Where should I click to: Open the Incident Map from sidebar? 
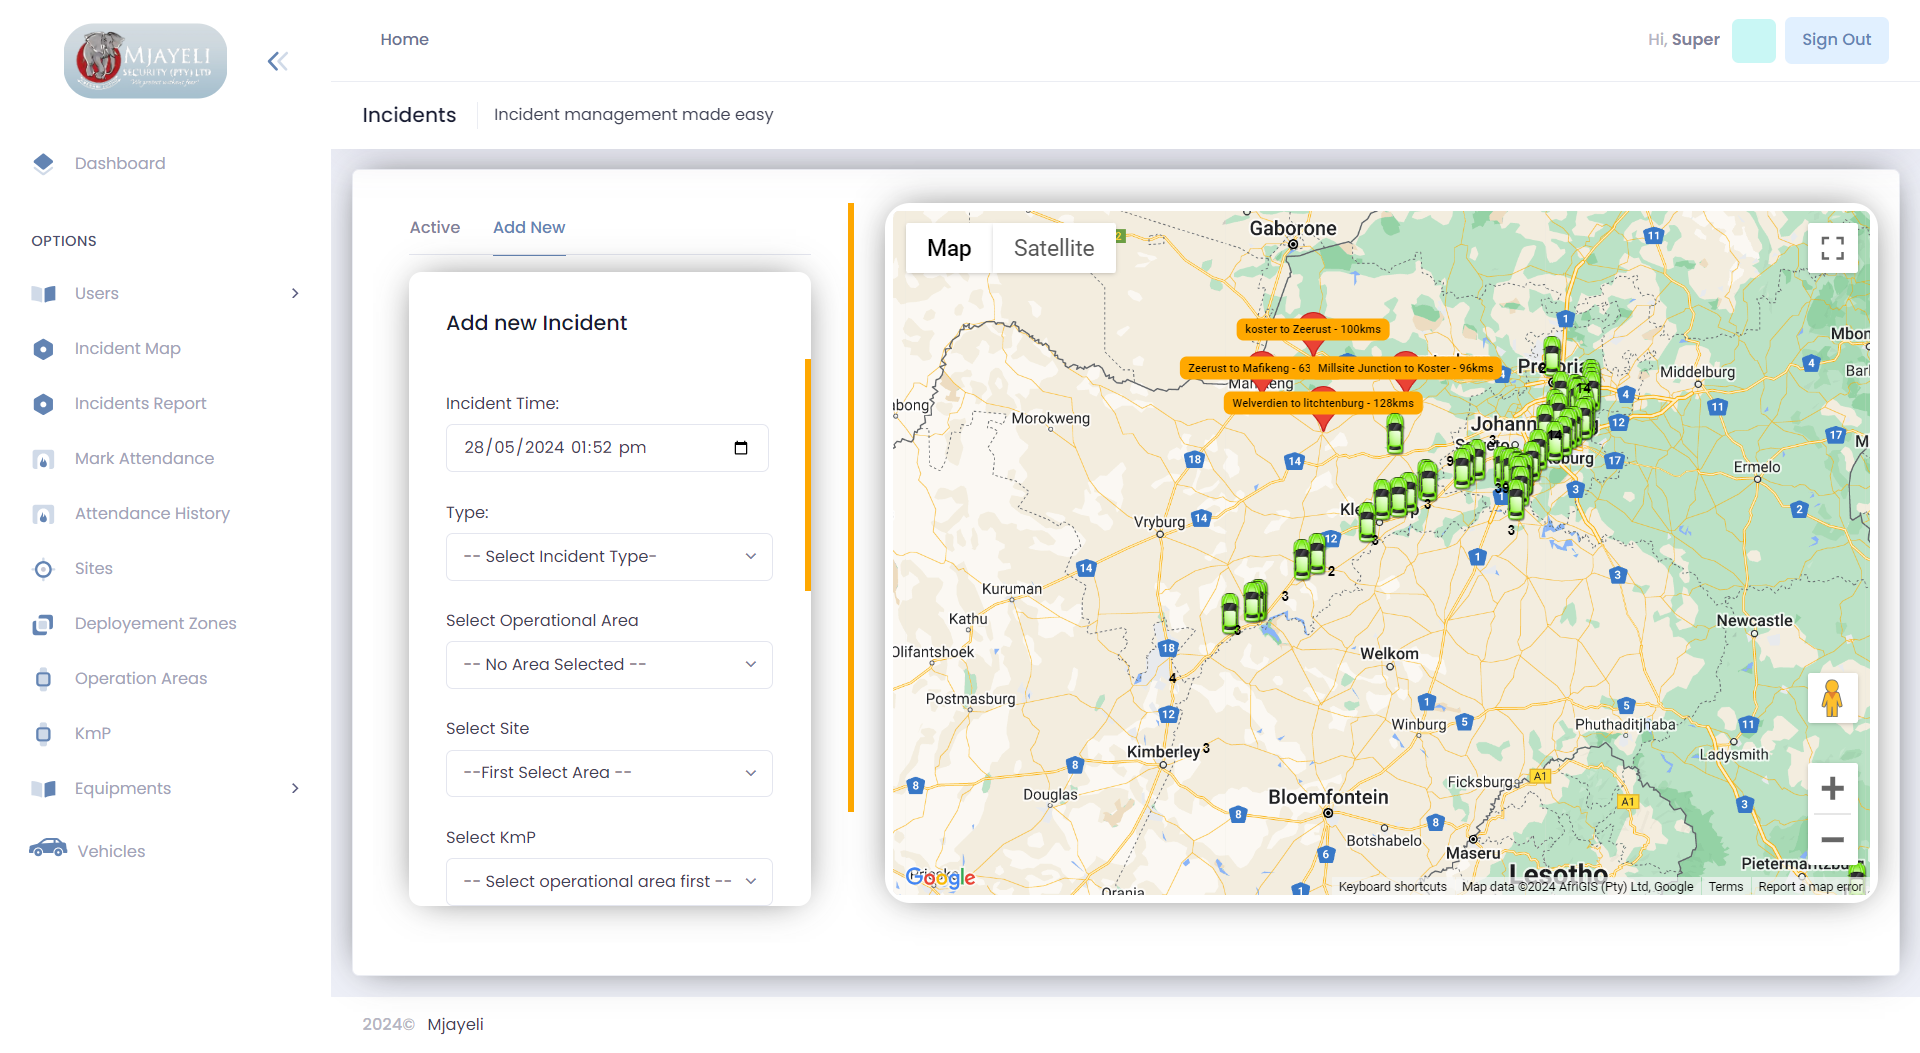[x=43, y=348]
